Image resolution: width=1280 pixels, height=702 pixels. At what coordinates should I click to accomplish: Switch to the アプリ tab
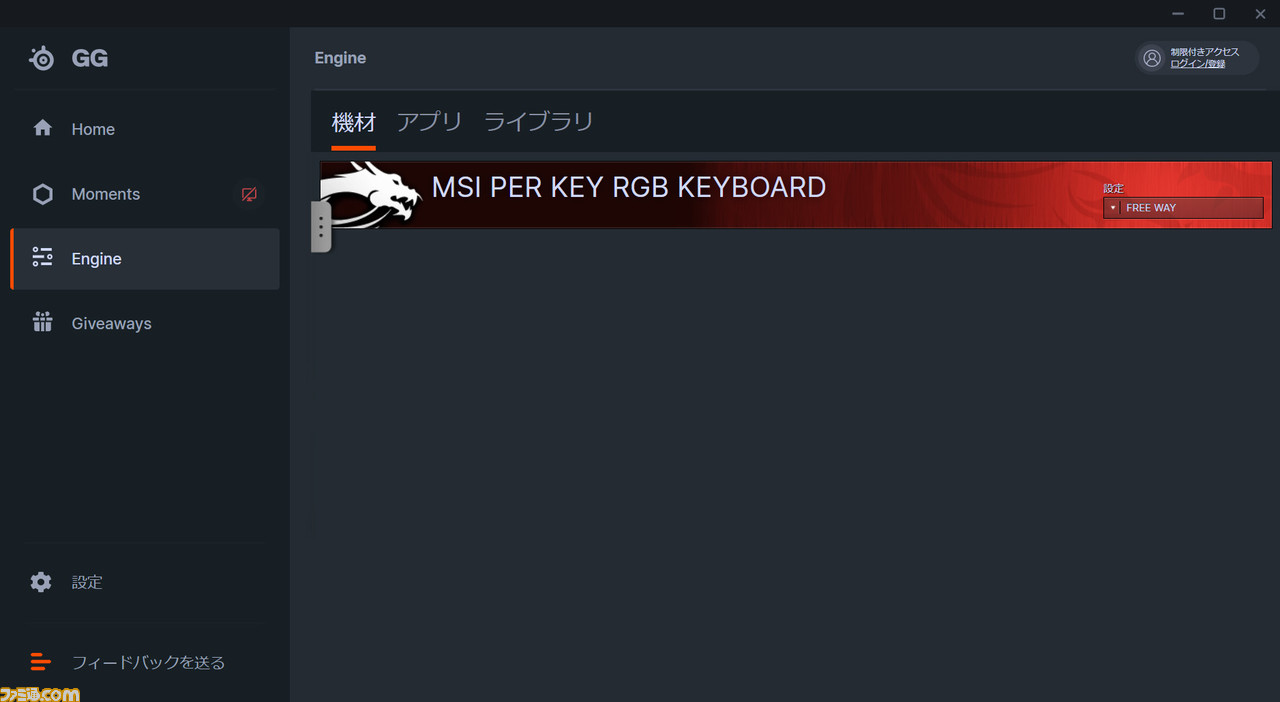click(x=429, y=122)
